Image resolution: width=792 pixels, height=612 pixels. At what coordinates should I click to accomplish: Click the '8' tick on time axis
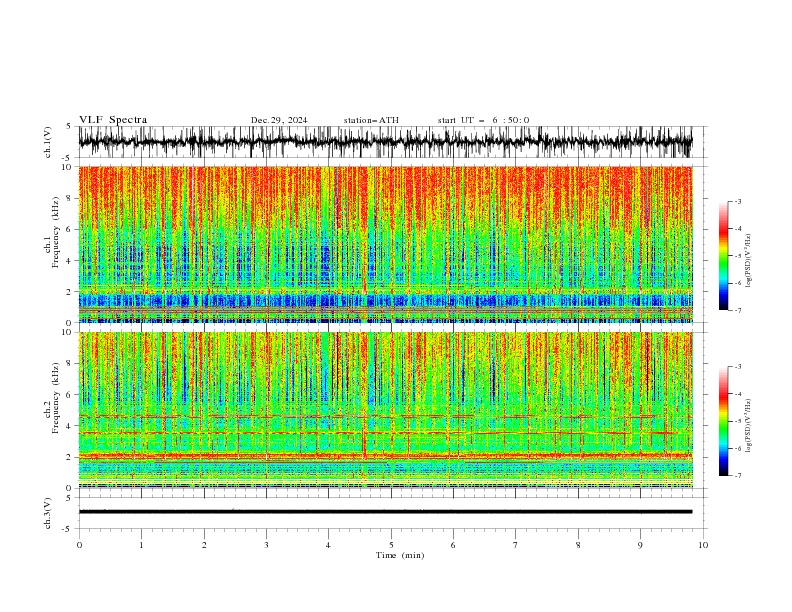pyautogui.click(x=578, y=545)
